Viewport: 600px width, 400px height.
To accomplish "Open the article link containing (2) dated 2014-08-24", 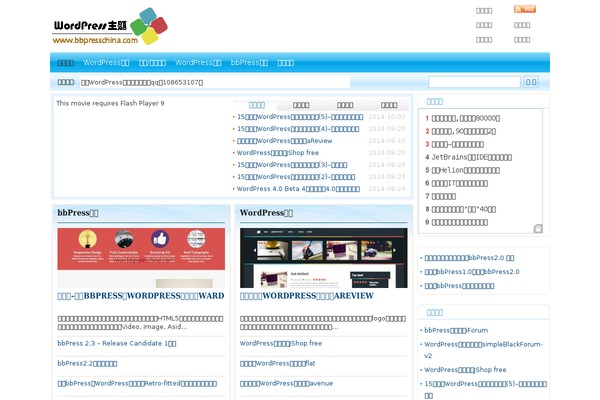I will tap(296, 177).
